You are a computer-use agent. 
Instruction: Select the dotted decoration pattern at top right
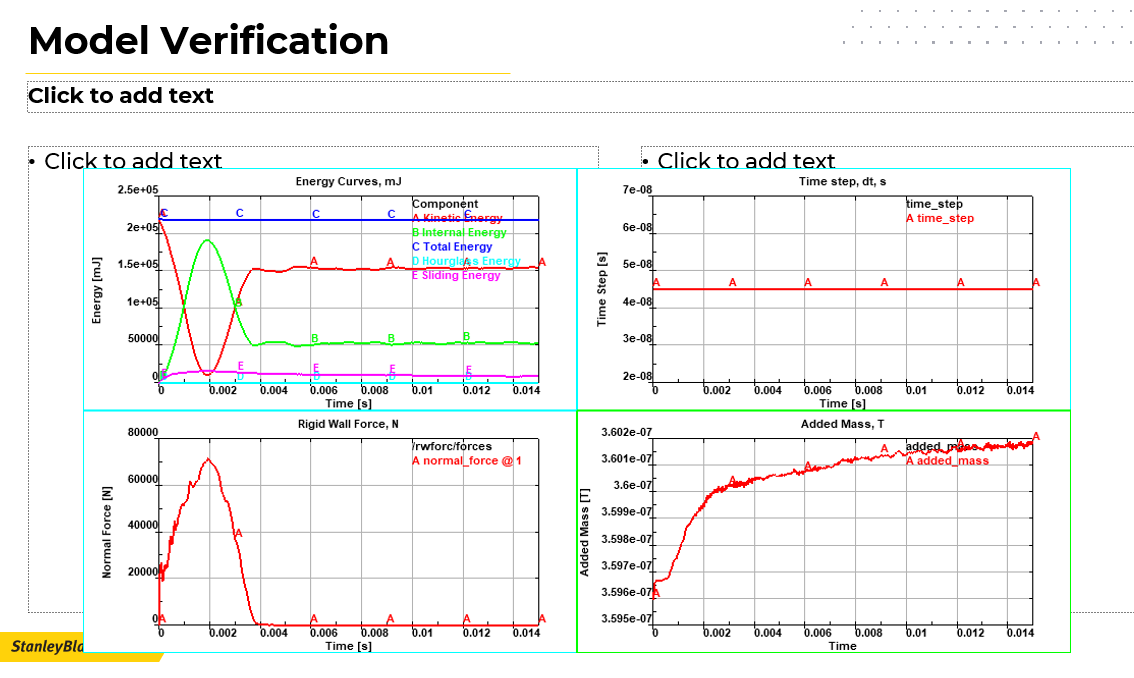985,27
